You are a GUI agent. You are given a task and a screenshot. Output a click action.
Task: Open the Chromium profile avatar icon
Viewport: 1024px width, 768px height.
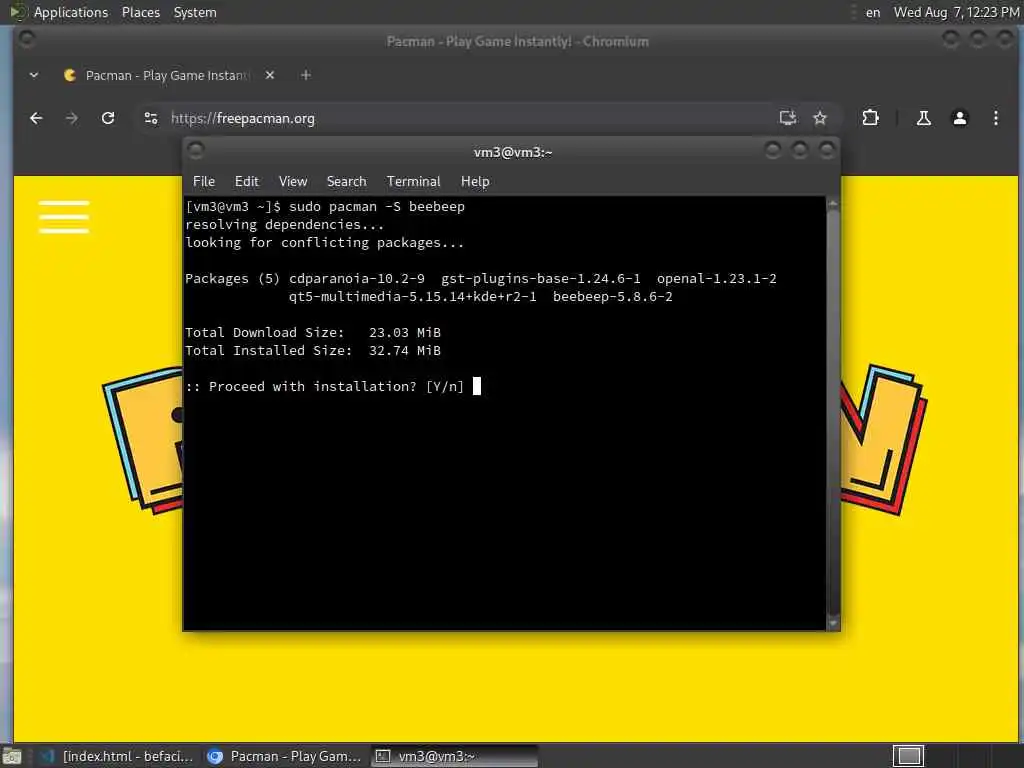[959, 118]
